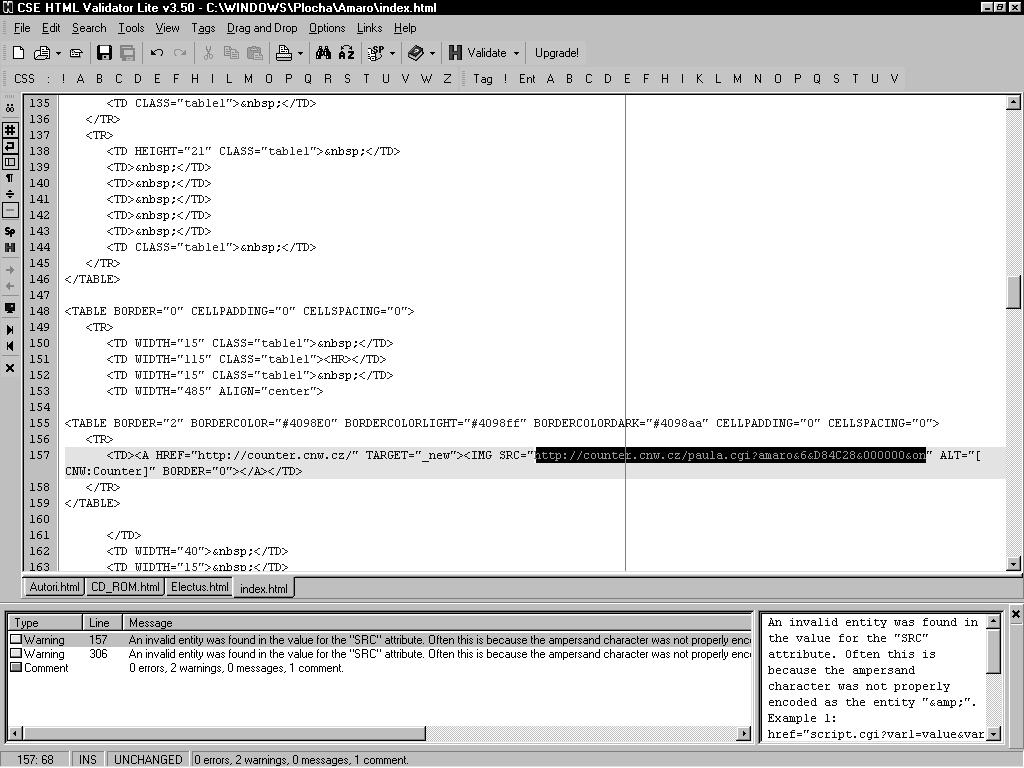Image resolution: width=1024 pixels, height=768 pixels.
Task: Open the spell check dropdown arrow
Action: (392, 53)
